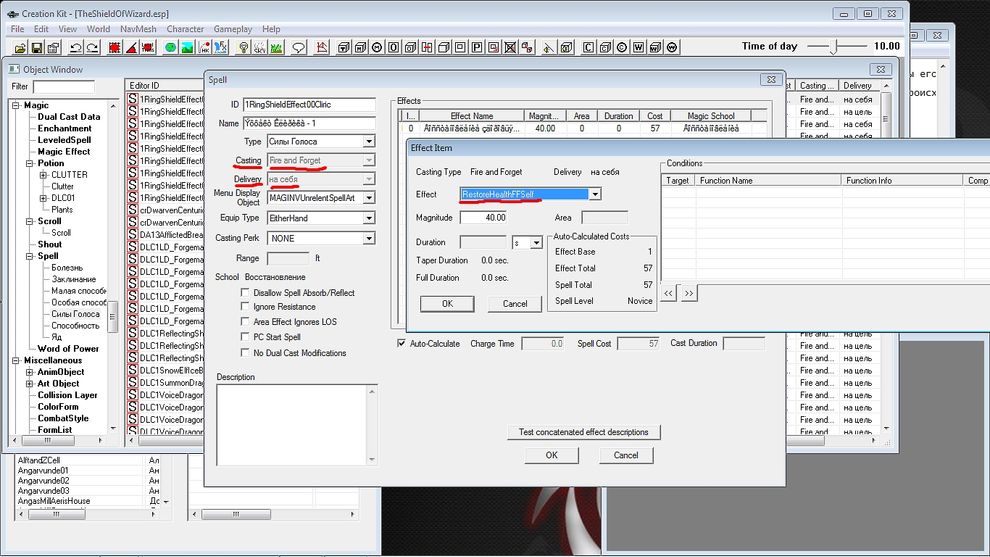The width and height of the screenshot is (990, 557).
Task: Click the green sphere toolbar icon
Action: point(171,47)
